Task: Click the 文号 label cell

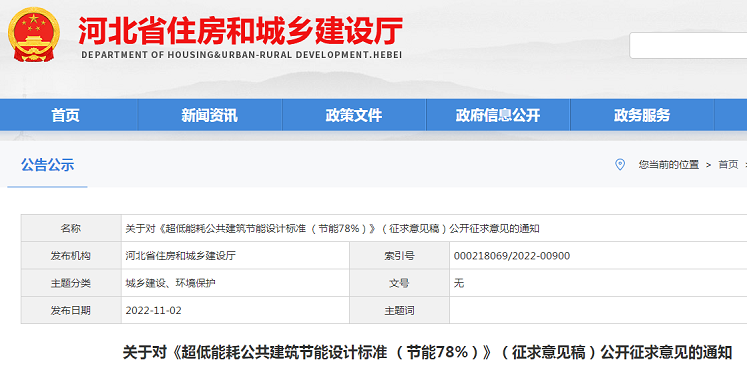Action: click(399, 284)
